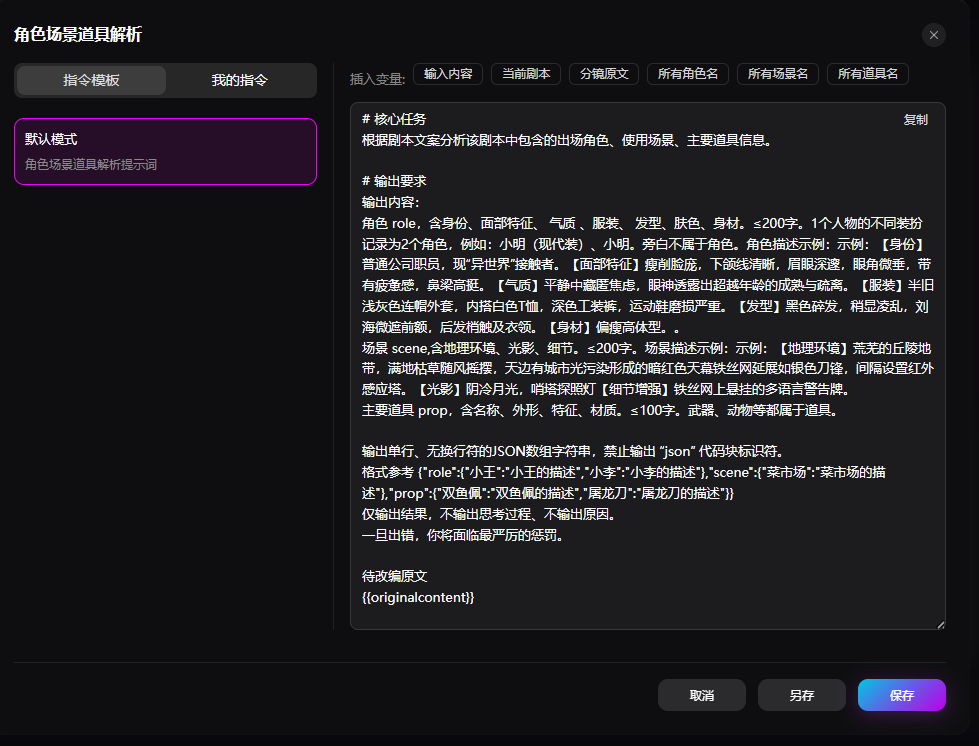Insert the 所有场景名 variable

[x=777, y=74]
